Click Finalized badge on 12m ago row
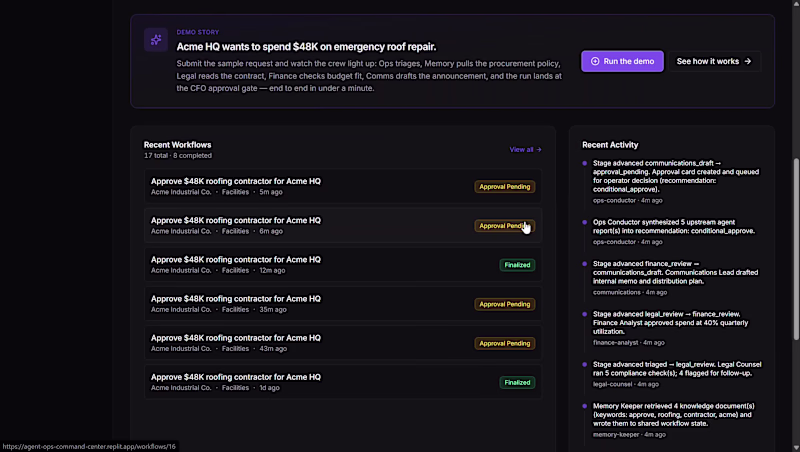The width and height of the screenshot is (800, 452). point(517,265)
